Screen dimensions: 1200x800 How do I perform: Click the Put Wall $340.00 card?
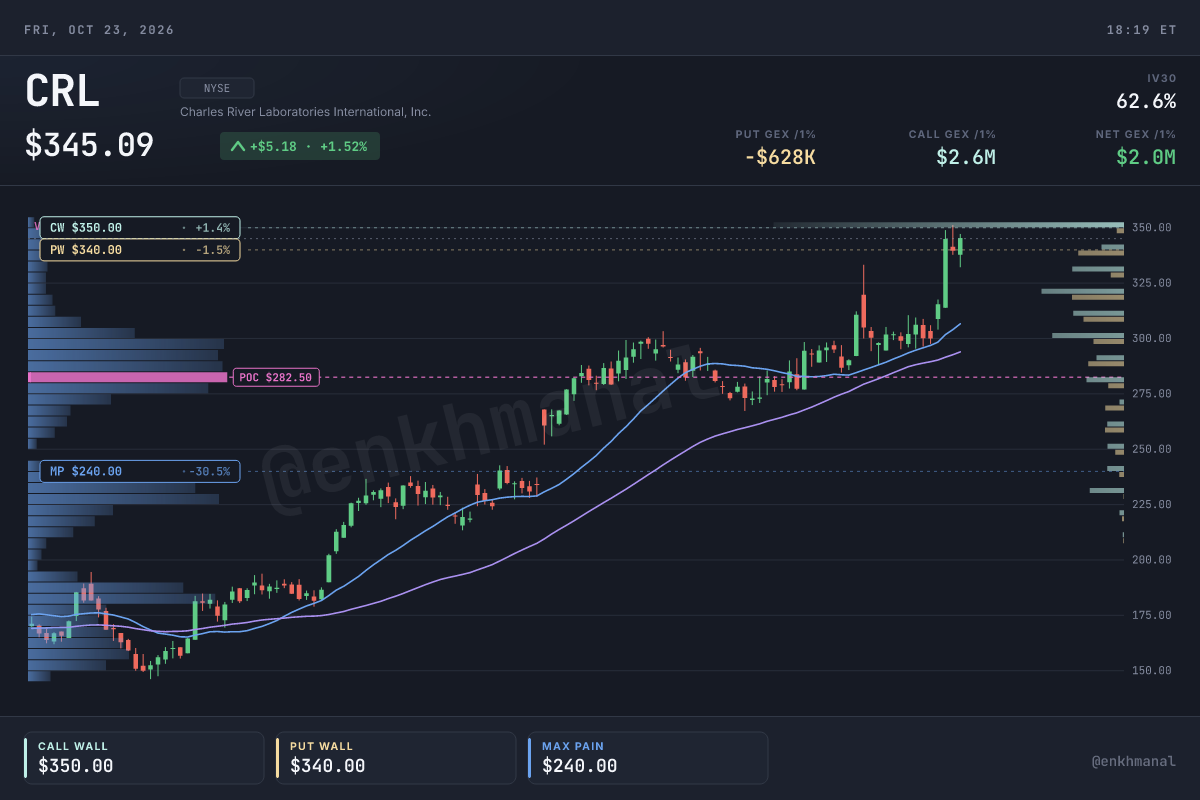[396, 758]
